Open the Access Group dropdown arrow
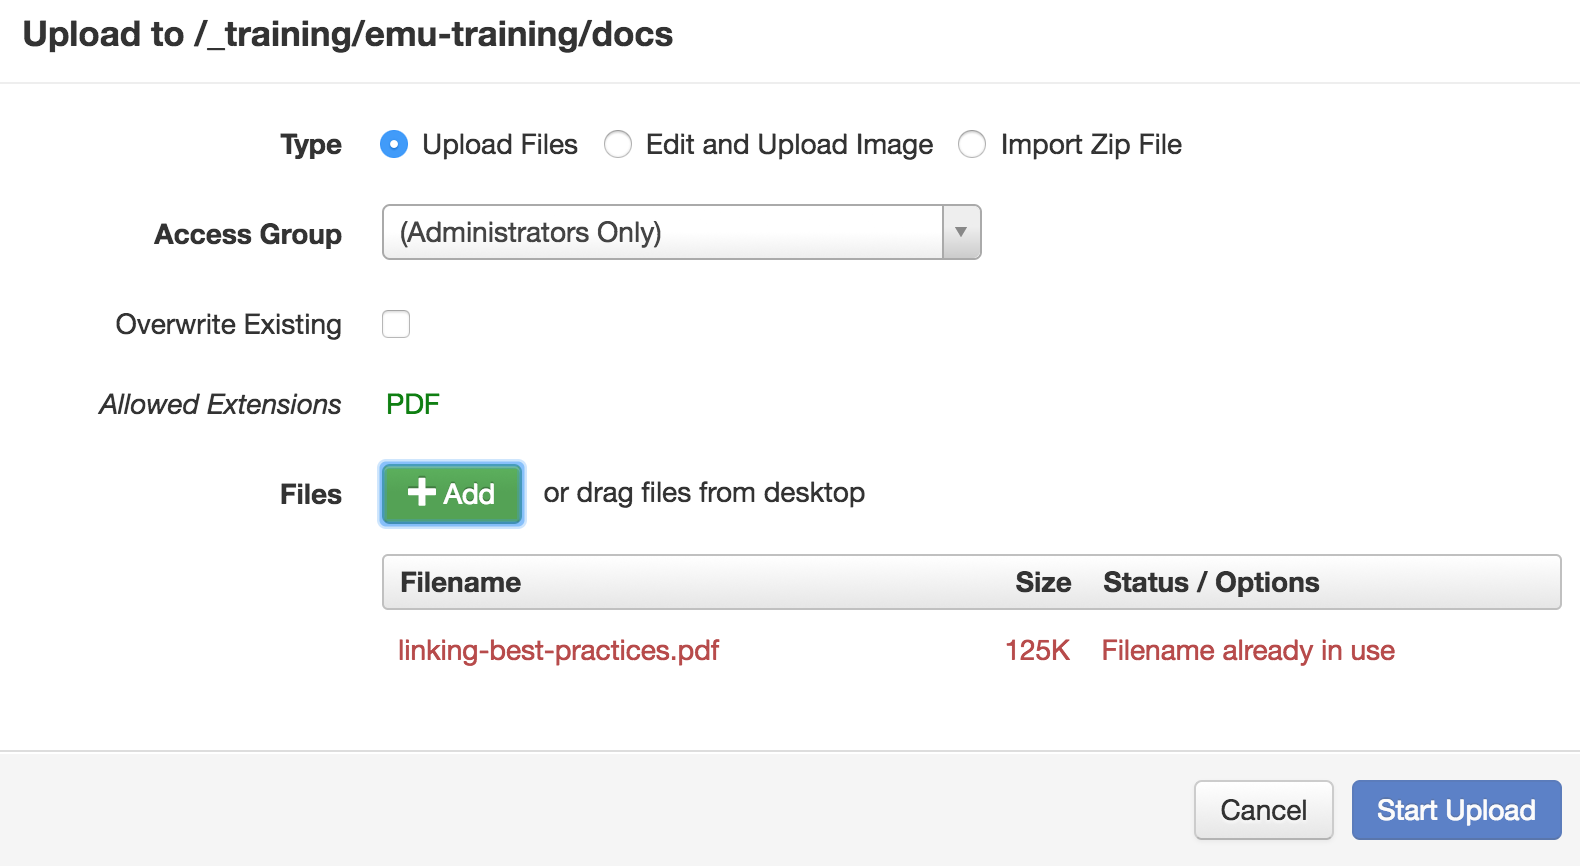Image resolution: width=1580 pixels, height=866 pixels. click(x=961, y=232)
